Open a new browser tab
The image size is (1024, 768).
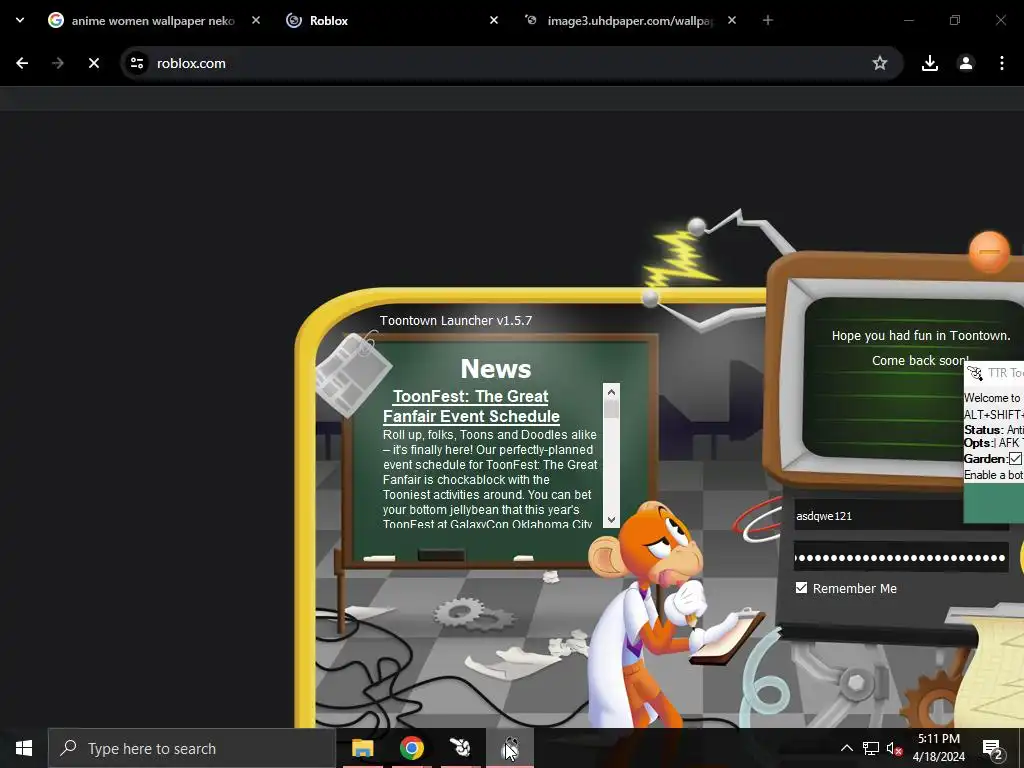(768, 20)
